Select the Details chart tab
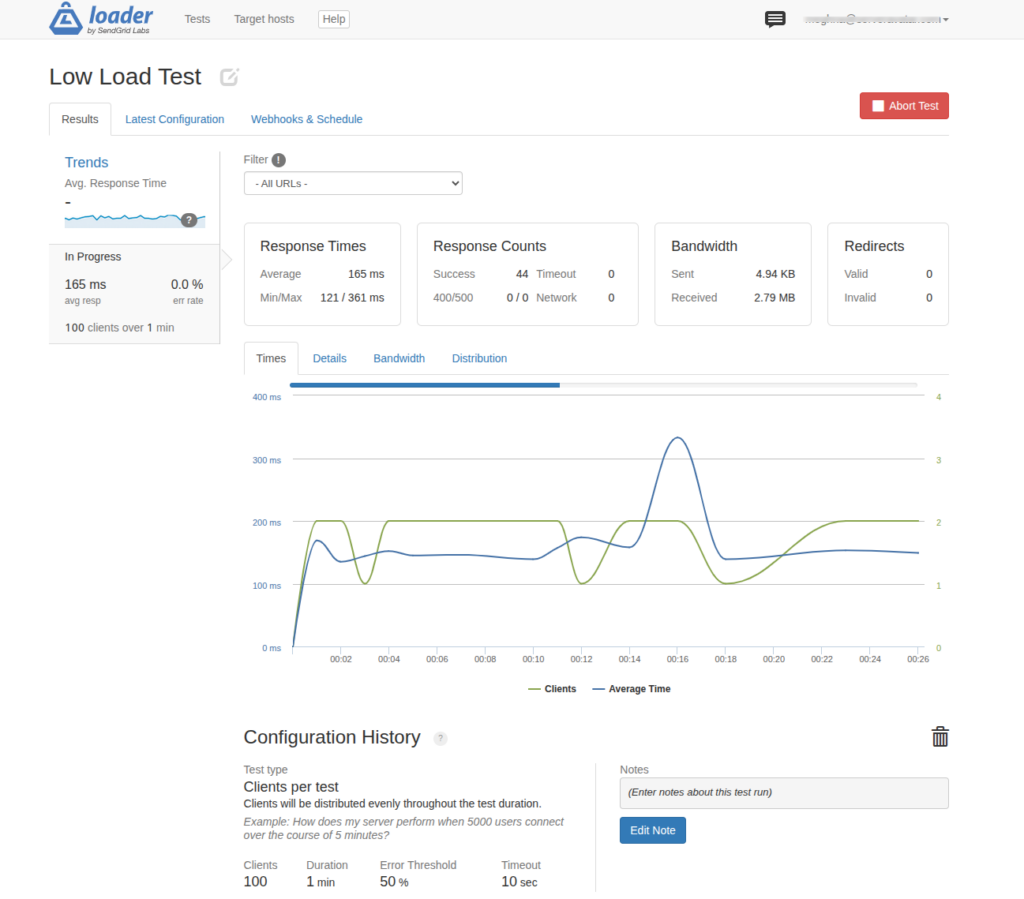This screenshot has width=1024, height=899. (x=329, y=358)
